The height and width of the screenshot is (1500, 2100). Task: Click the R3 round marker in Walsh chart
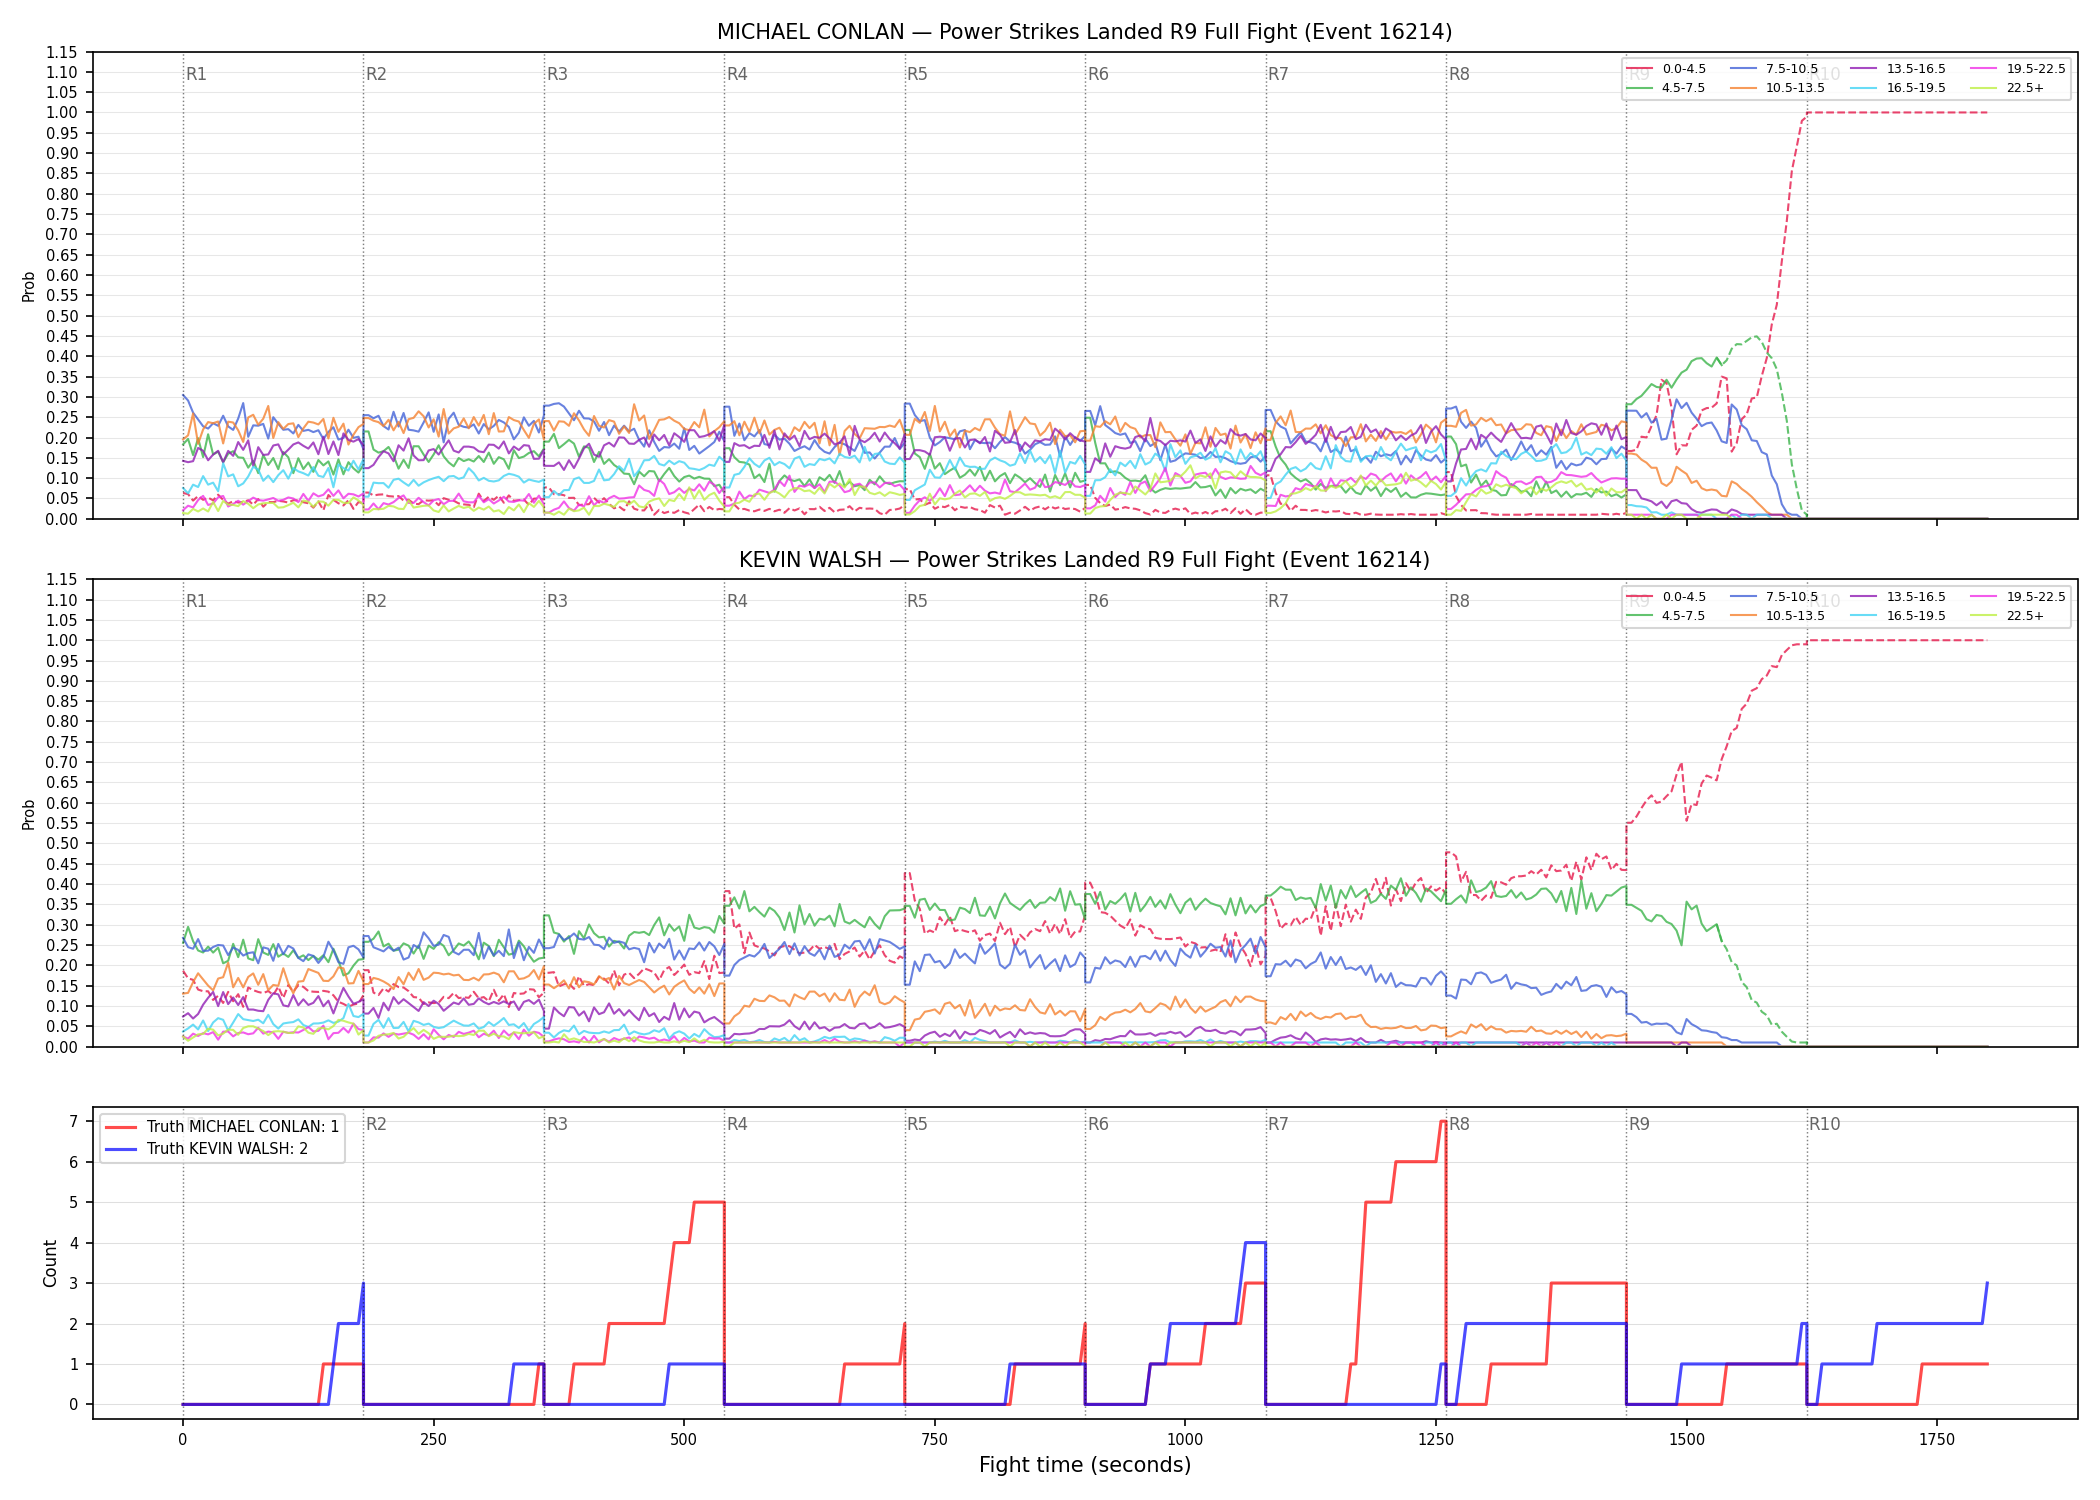(557, 601)
